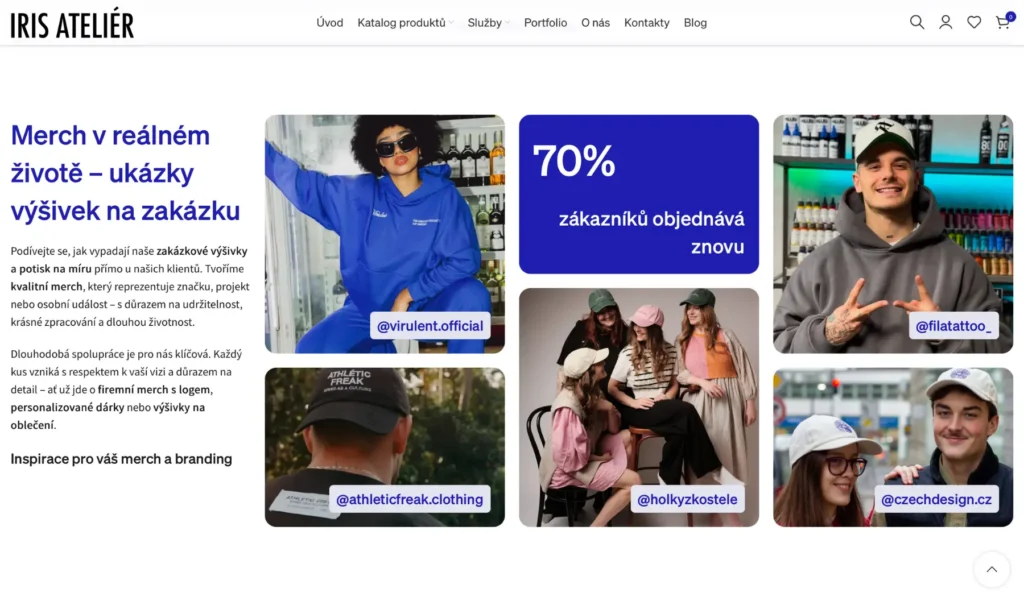Open the Portfolio menu item
The height and width of the screenshot is (597, 1024).
545,23
